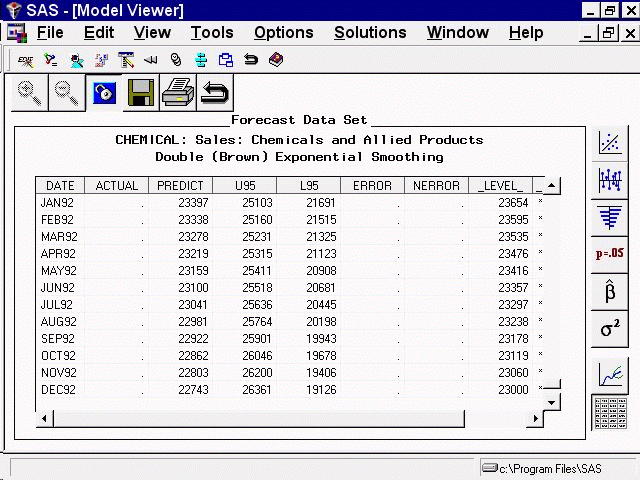Open the p=.05 statistical tests view
This screenshot has width=640, height=480.
point(609,253)
